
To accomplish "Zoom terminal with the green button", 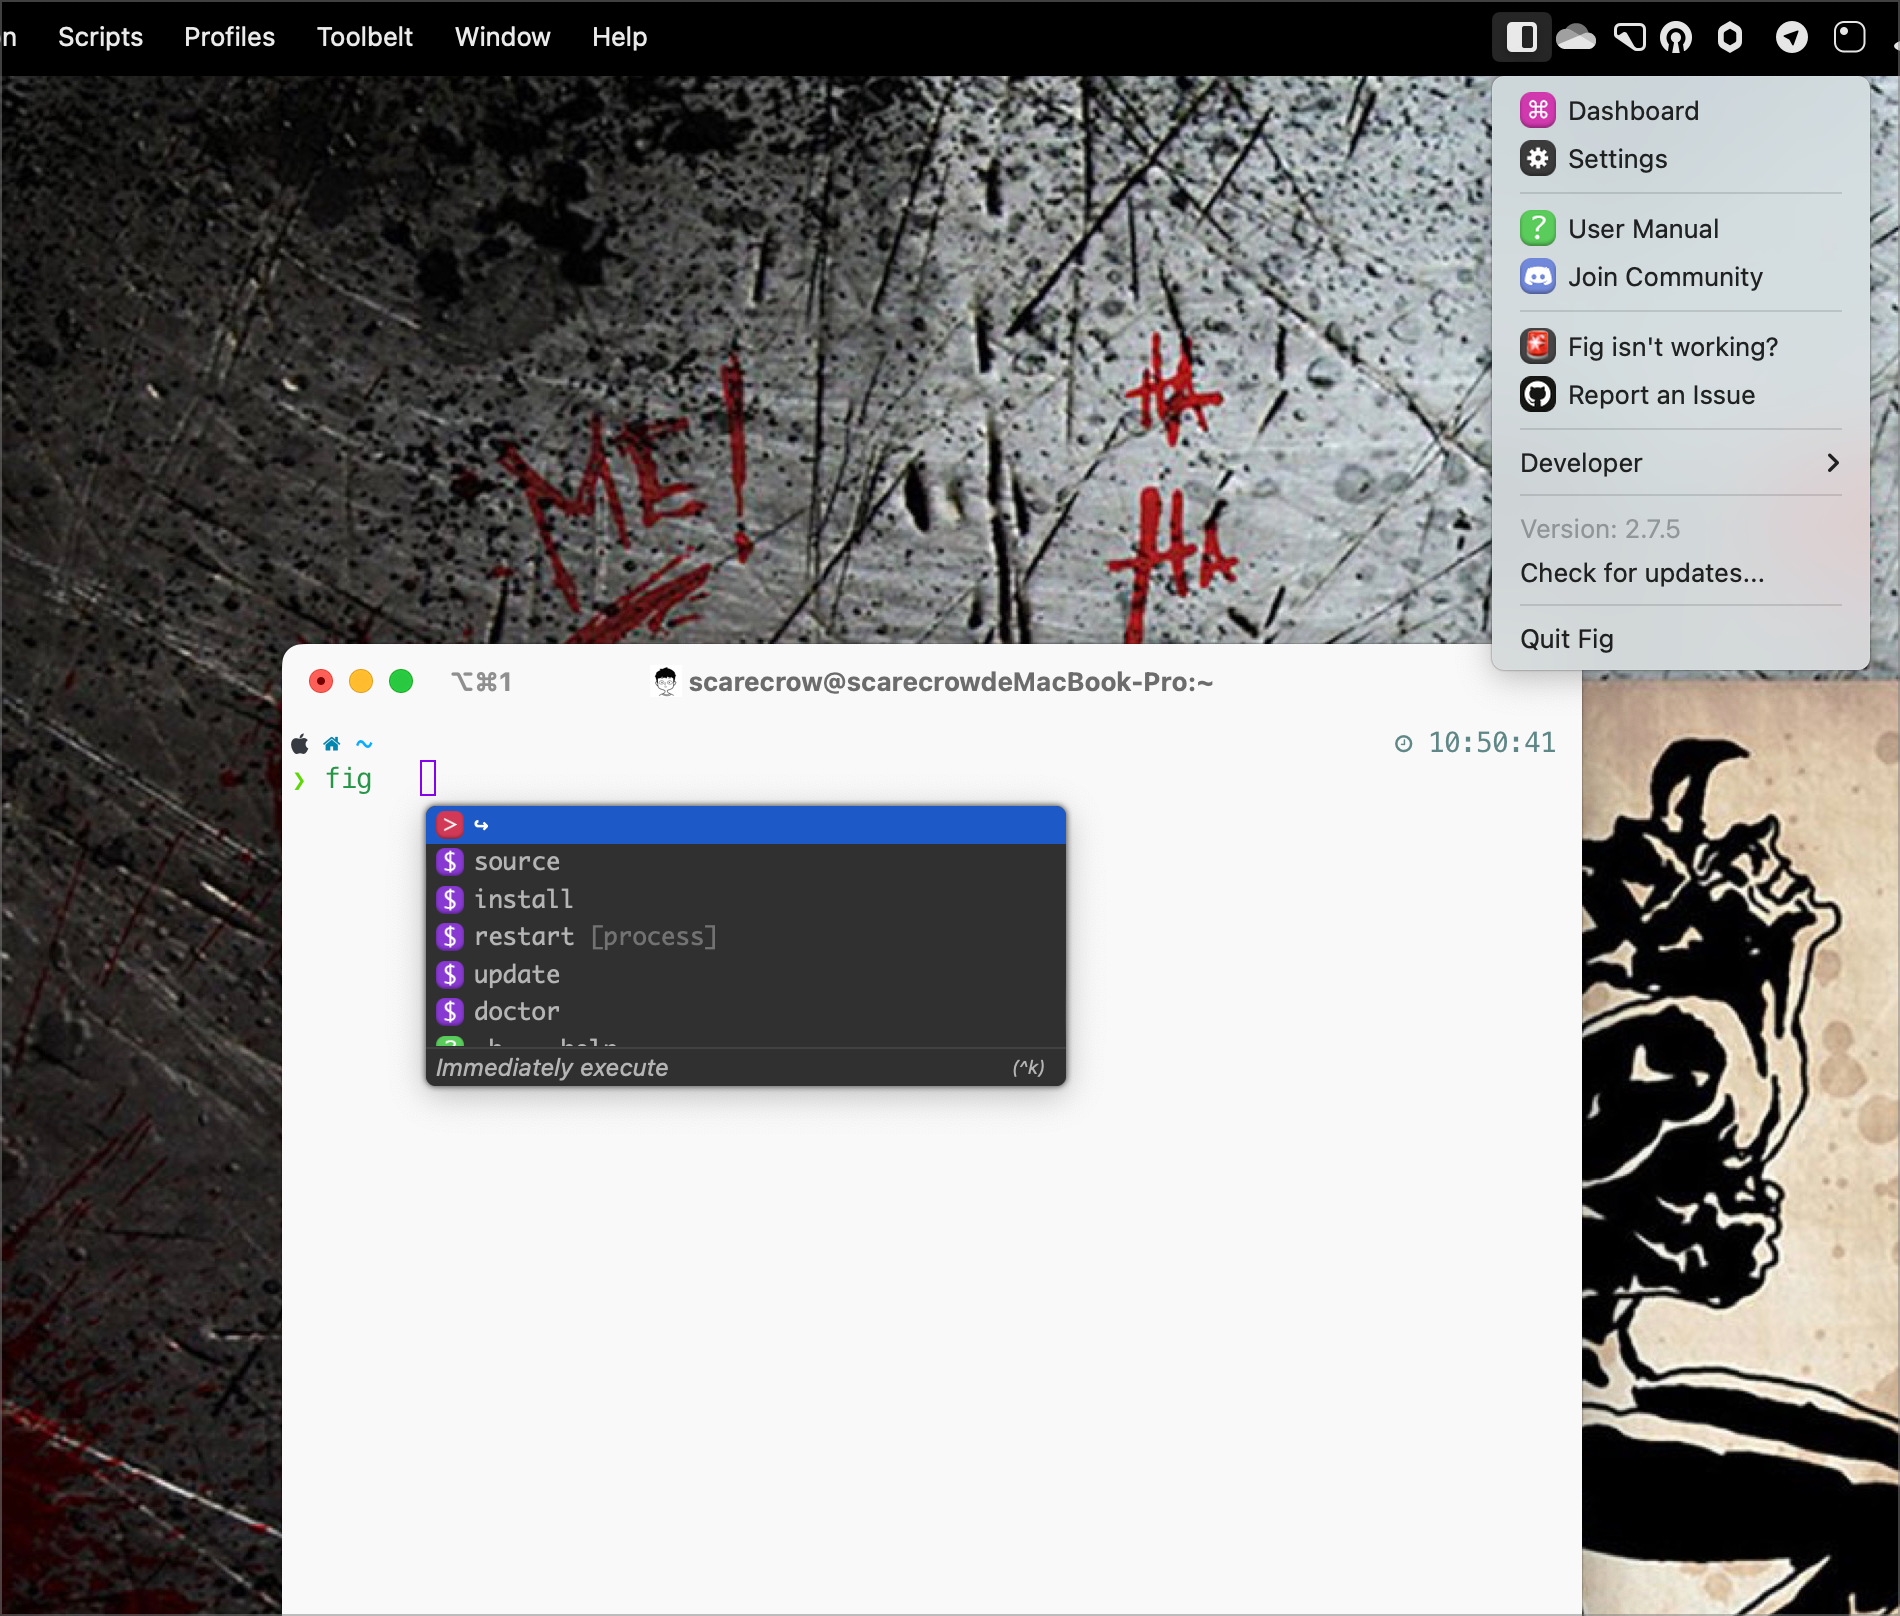I will tap(401, 681).
